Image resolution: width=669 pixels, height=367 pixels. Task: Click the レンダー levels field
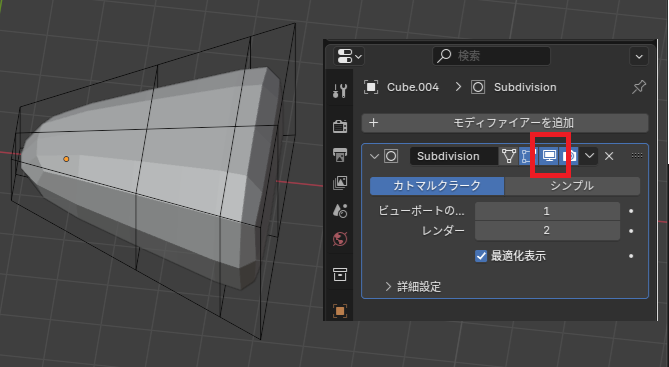click(547, 230)
